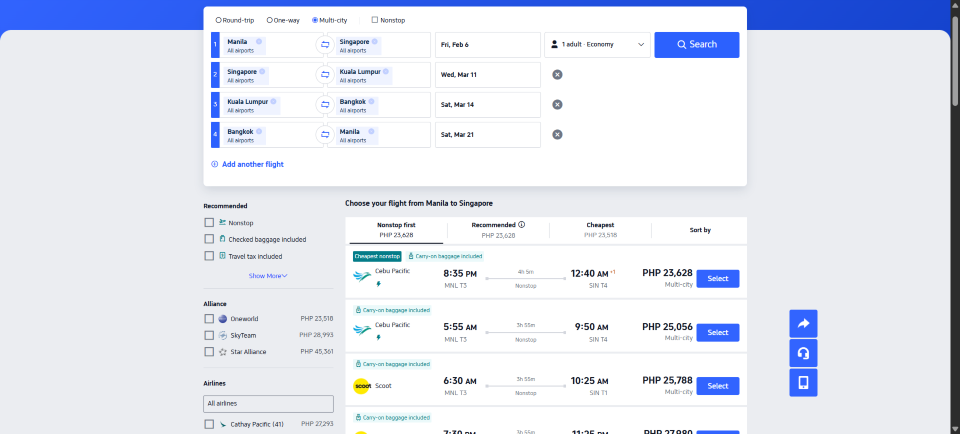Viewport: 960px width, 434px height.
Task: Click the Cebu Pacific logo on 5:55 AM flight
Action: click(362, 331)
